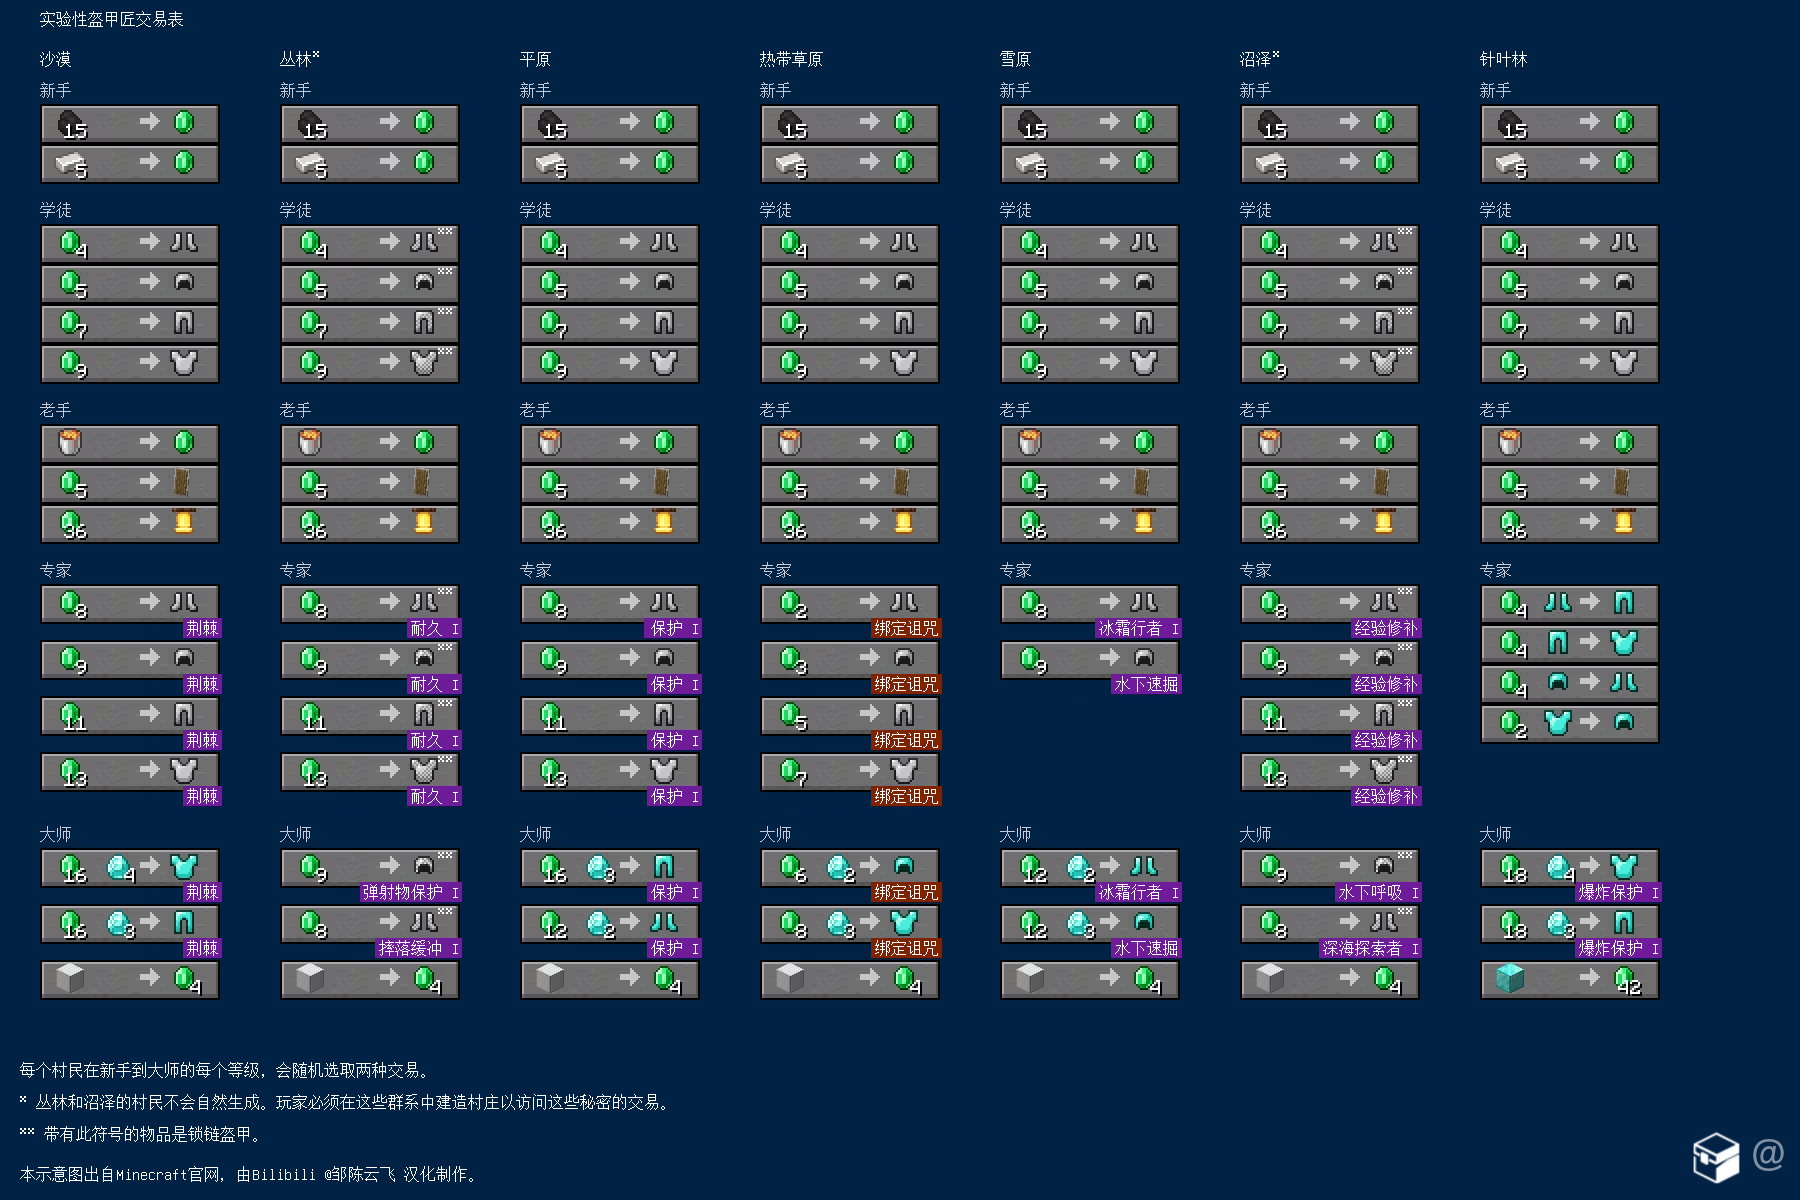The height and width of the screenshot is (1200, 1800).
Task: Click 荆棘 label on 沙漠 专家 helmet trade
Action: click(x=202, y=684)
